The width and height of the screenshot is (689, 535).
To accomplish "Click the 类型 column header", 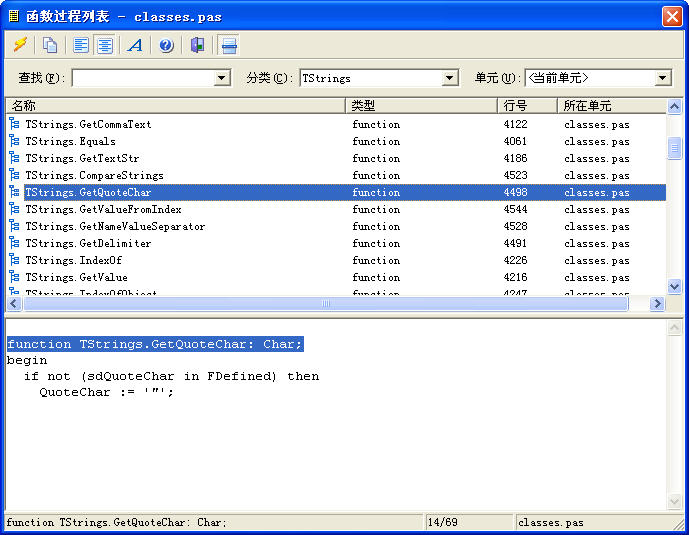I will tap(421, 105).
